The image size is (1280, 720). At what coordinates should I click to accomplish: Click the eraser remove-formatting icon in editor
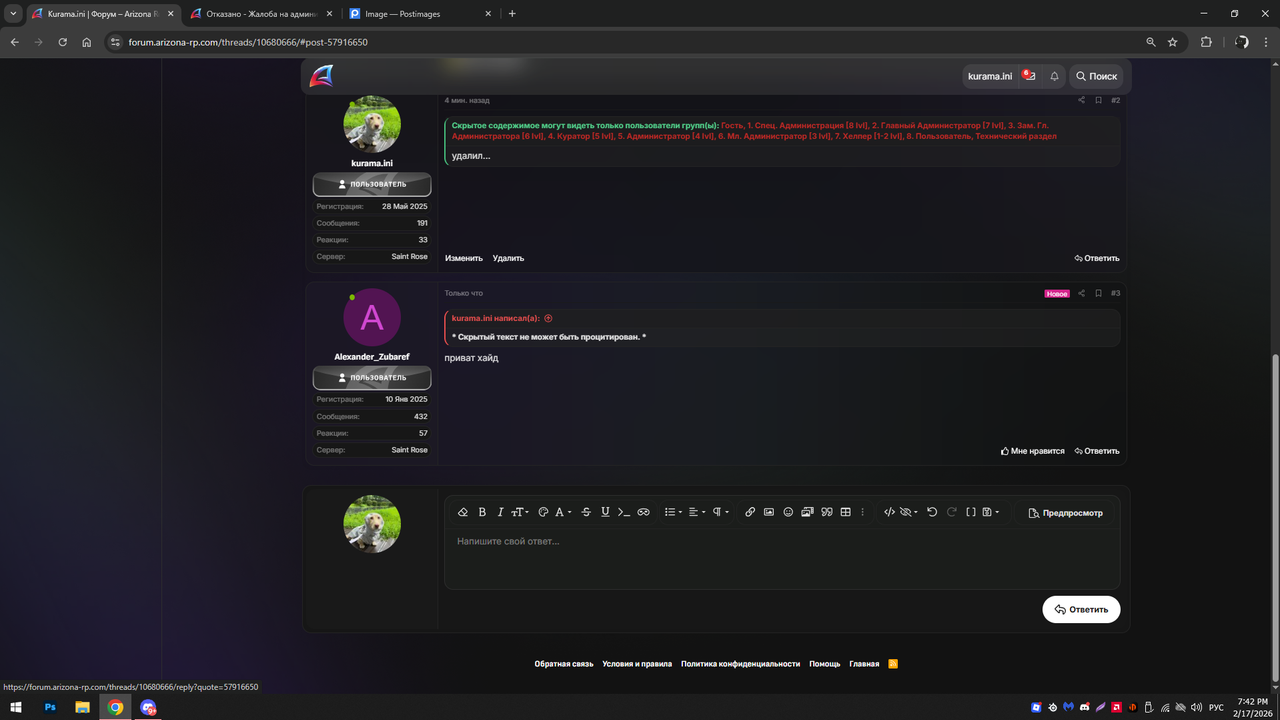(x=463, y=512)
